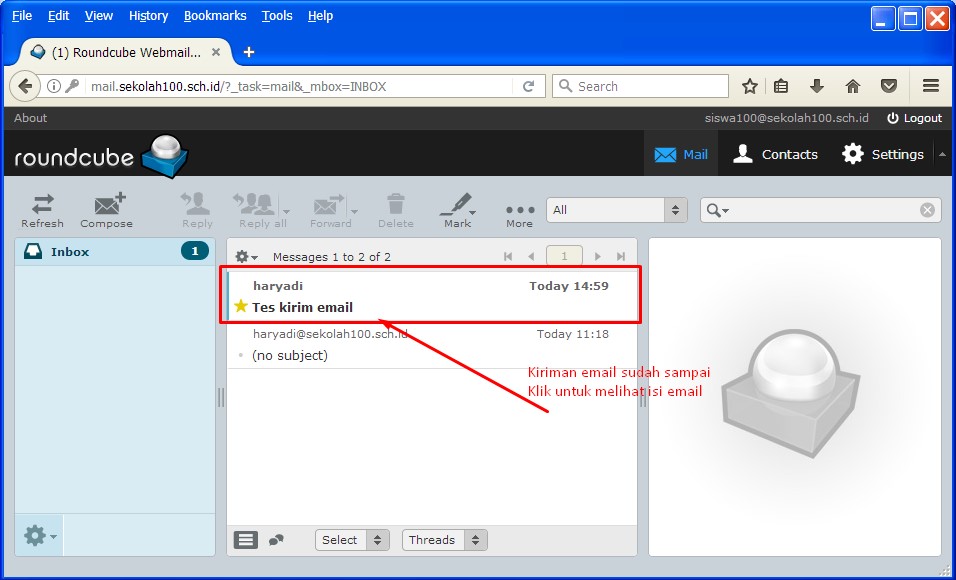956x580 pixels.
Task: Open Roundcube Settings
Action: tap(883, 154)
